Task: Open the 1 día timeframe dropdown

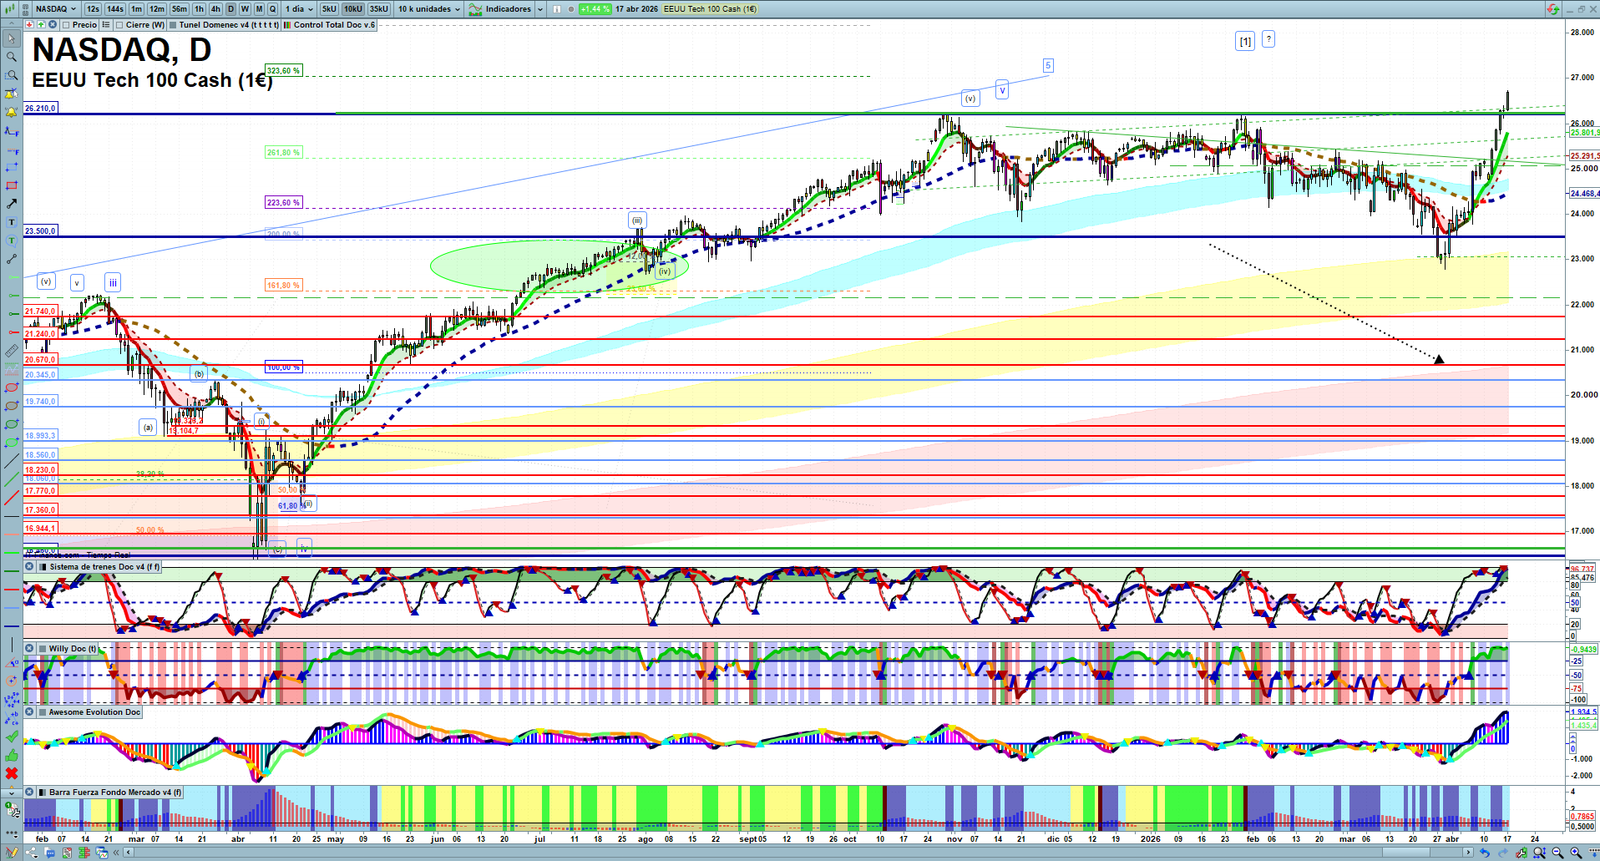Action: click(299, 9)
